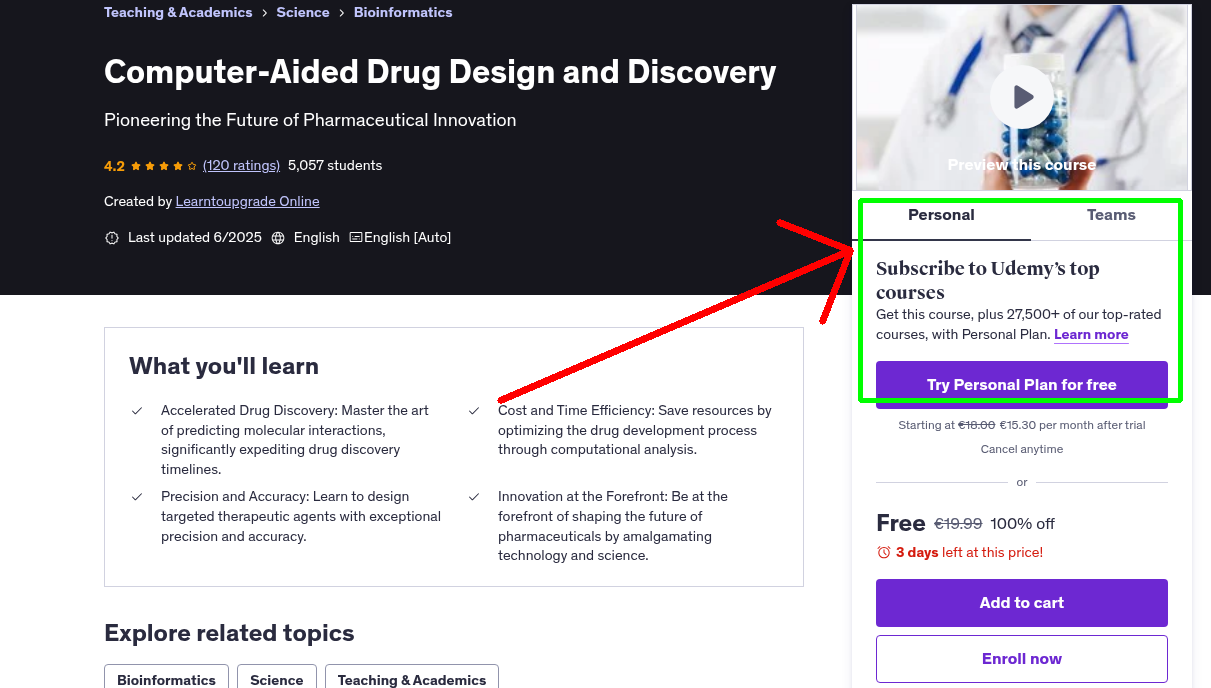Open the Learn more link
This screenshot has width=1211, height=688.
pos(1091,335)
